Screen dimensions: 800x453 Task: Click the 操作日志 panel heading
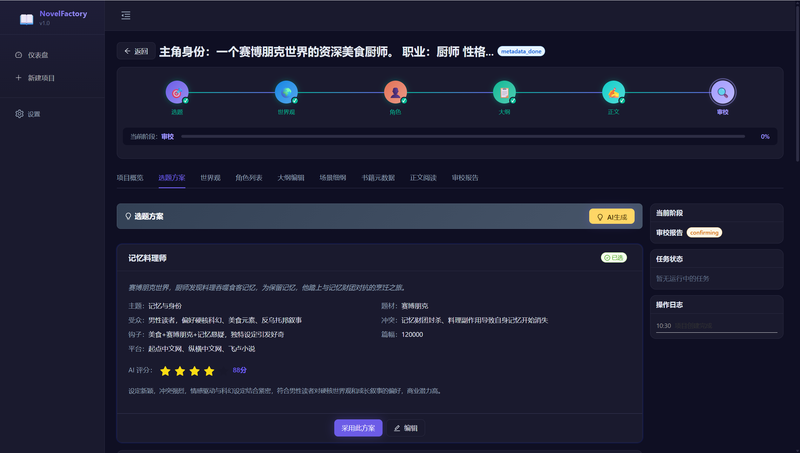669,305
